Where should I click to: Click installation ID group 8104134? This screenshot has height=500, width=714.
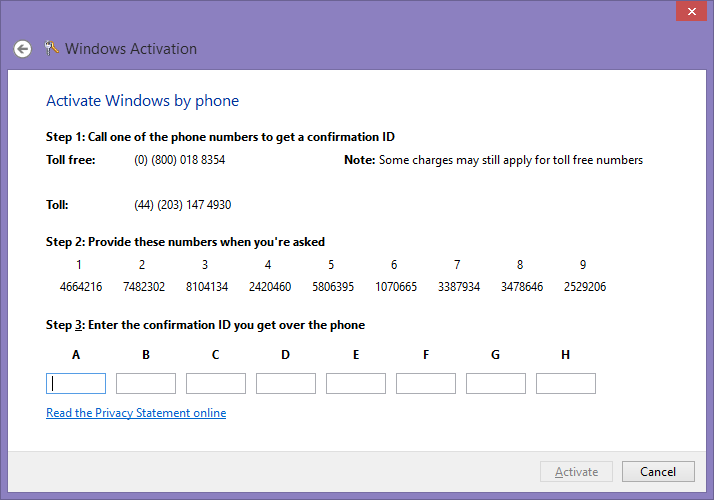pyautogui.click(x=207, y=287)
